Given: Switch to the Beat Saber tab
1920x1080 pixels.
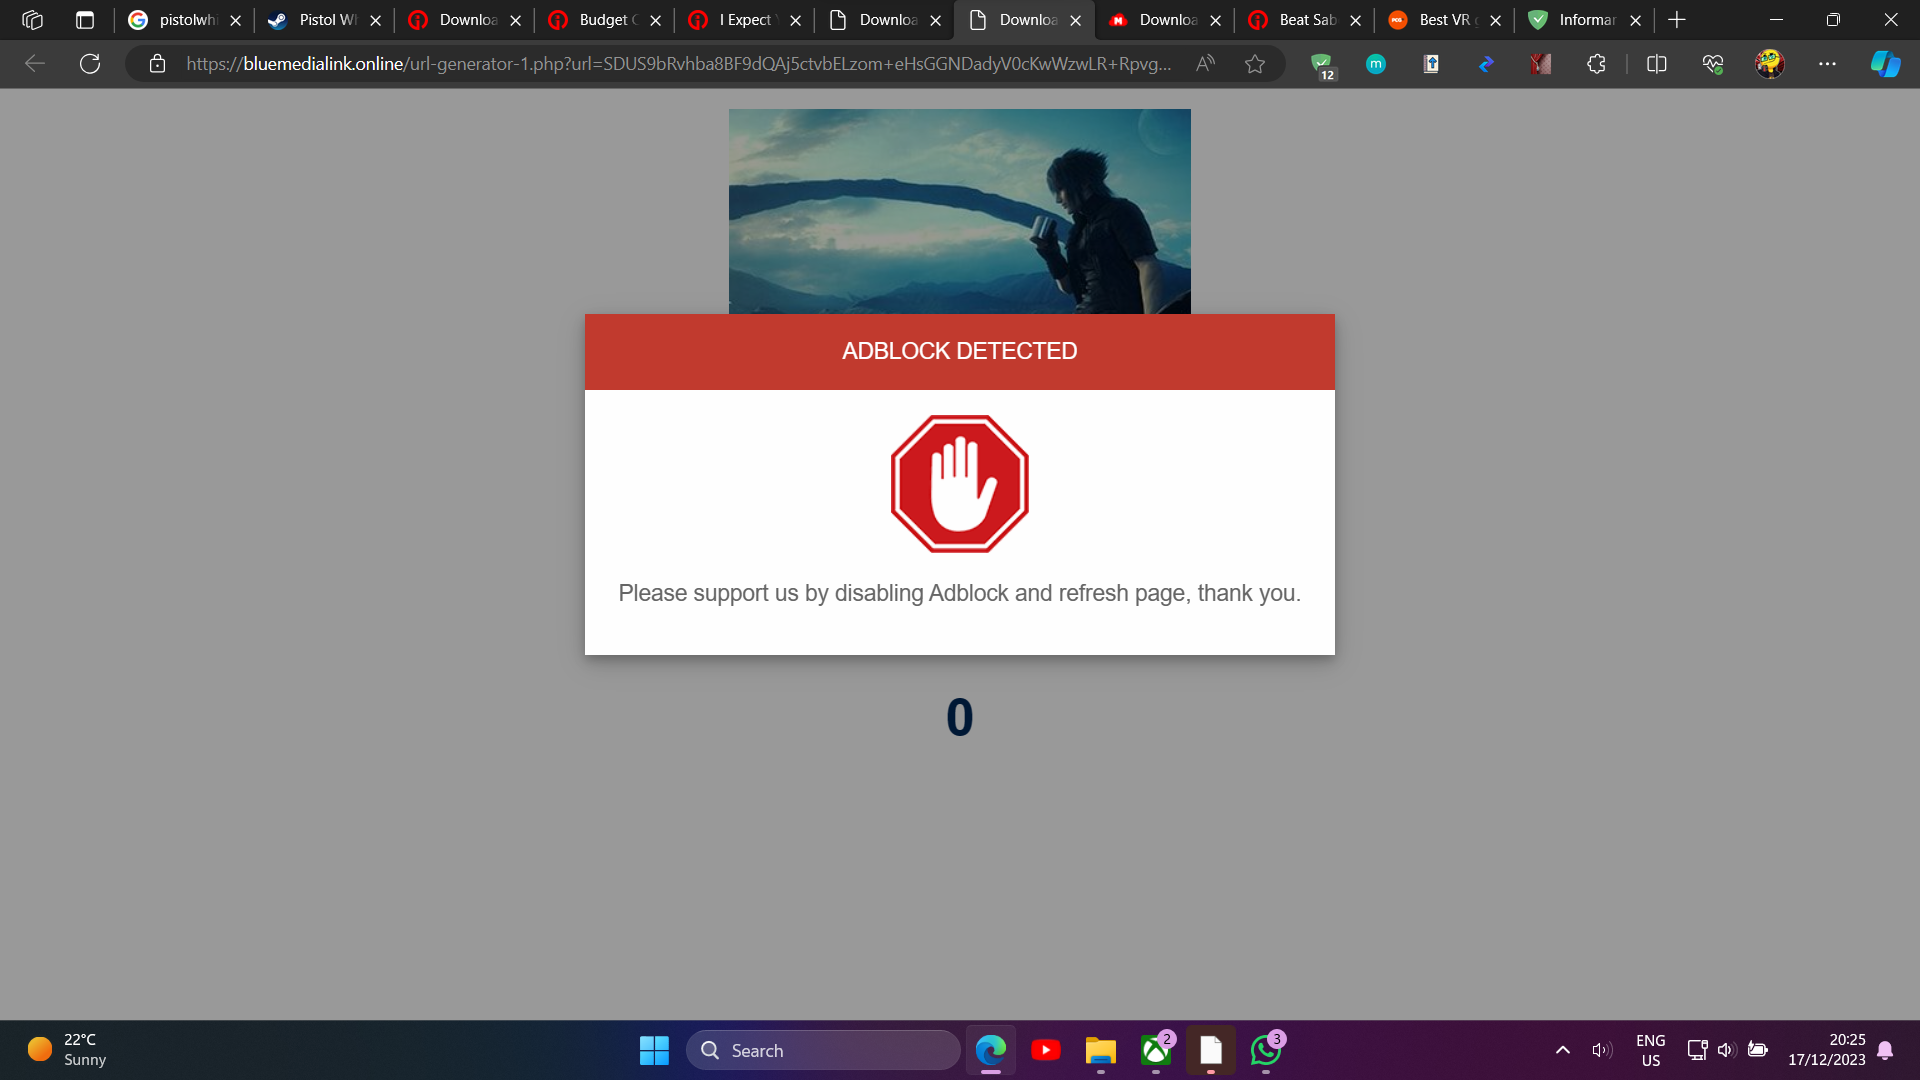Looking at the screenshot, I should tap(1300, 20).
